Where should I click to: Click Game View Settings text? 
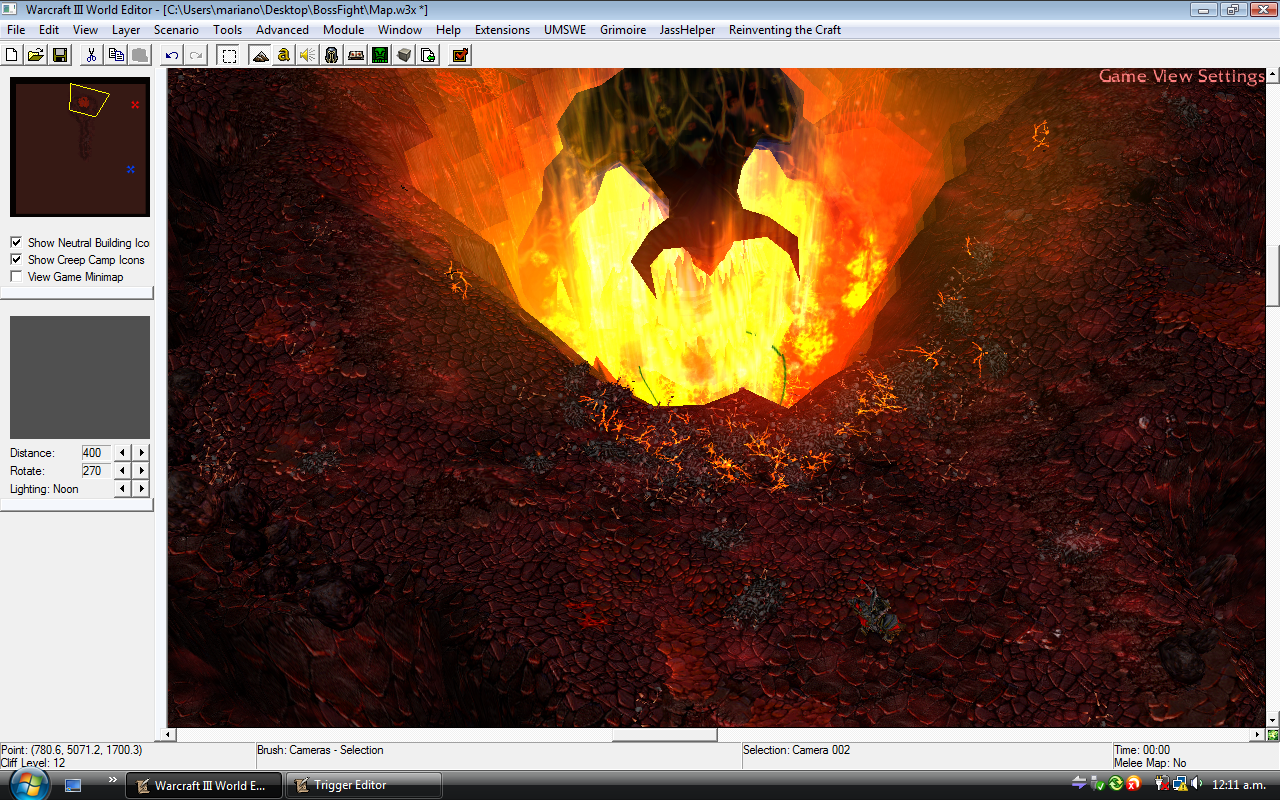1181,76
